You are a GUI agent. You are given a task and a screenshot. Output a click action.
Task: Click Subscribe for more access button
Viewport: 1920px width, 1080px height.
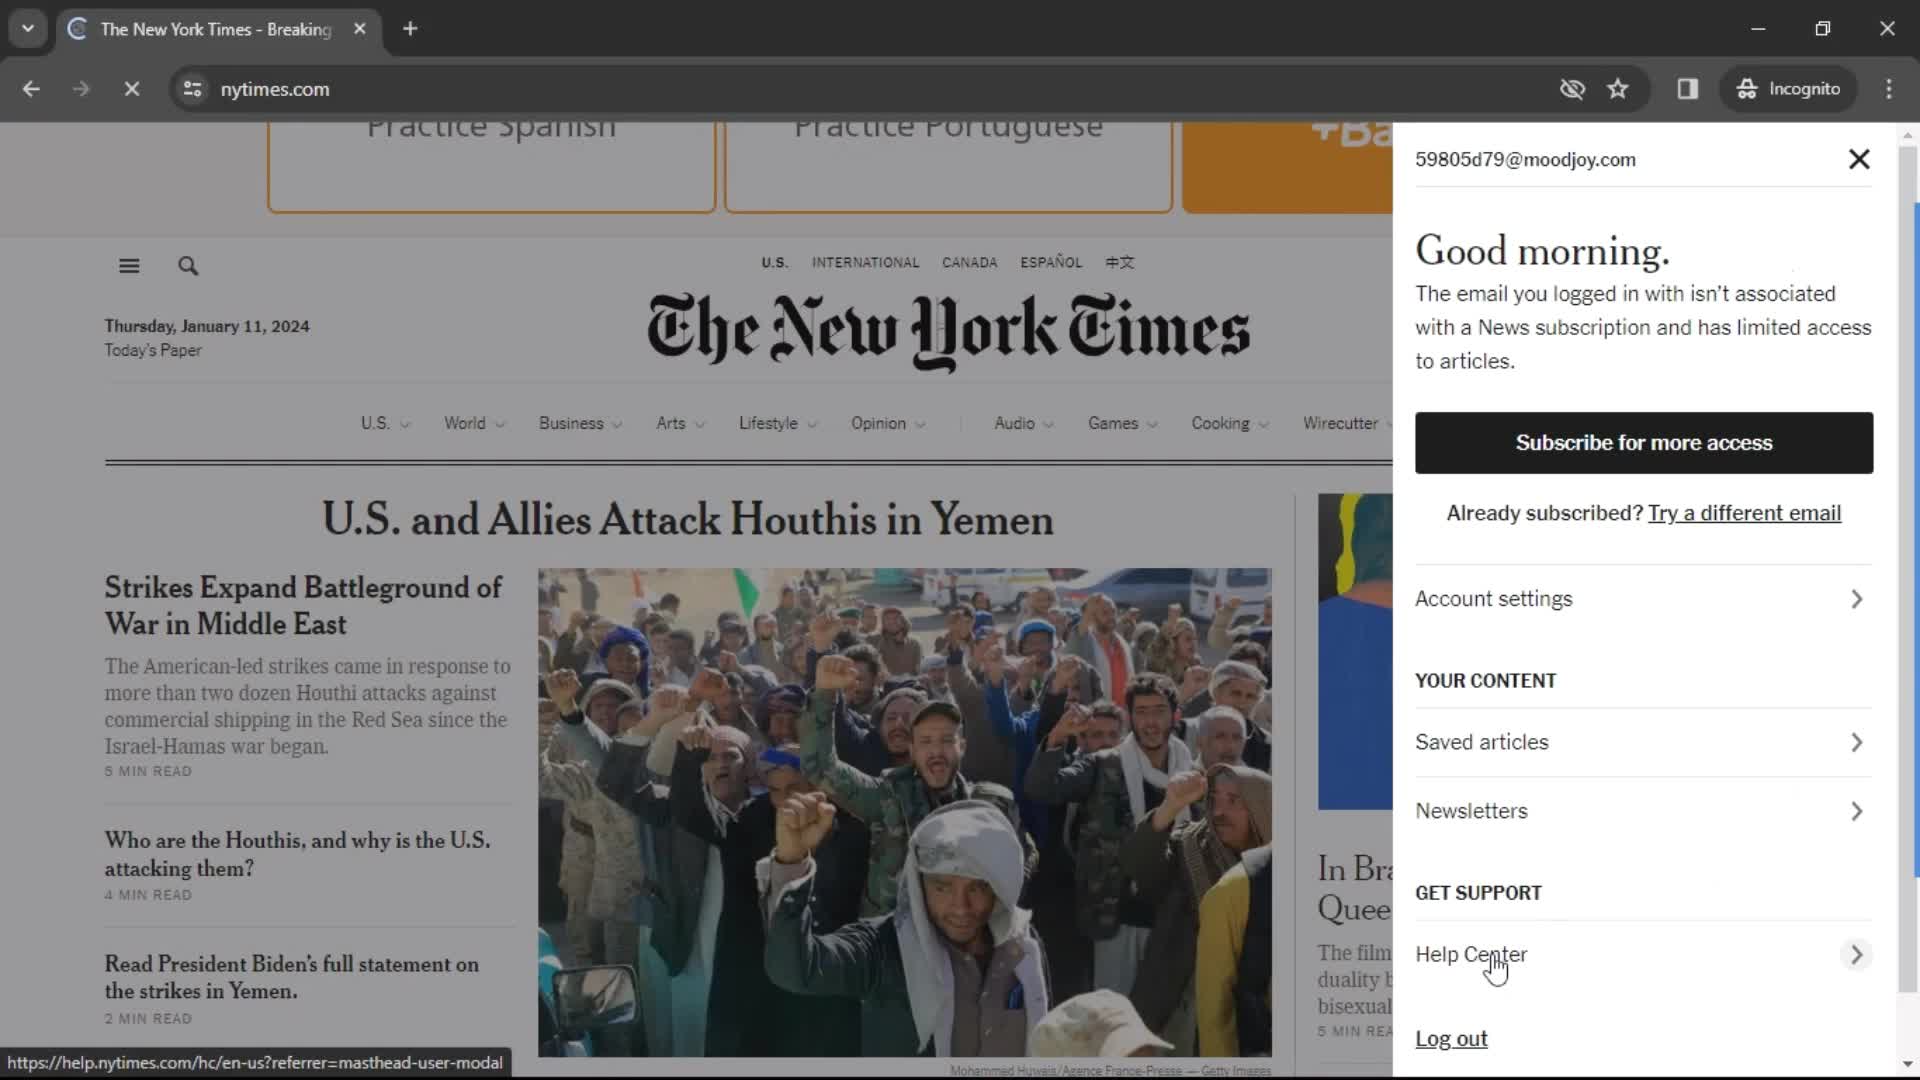[1644, 442]
